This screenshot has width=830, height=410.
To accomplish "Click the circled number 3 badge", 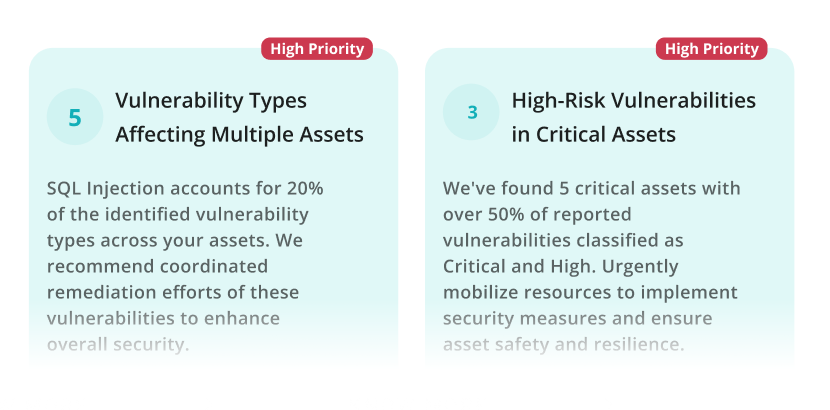I will click(471, 112).
